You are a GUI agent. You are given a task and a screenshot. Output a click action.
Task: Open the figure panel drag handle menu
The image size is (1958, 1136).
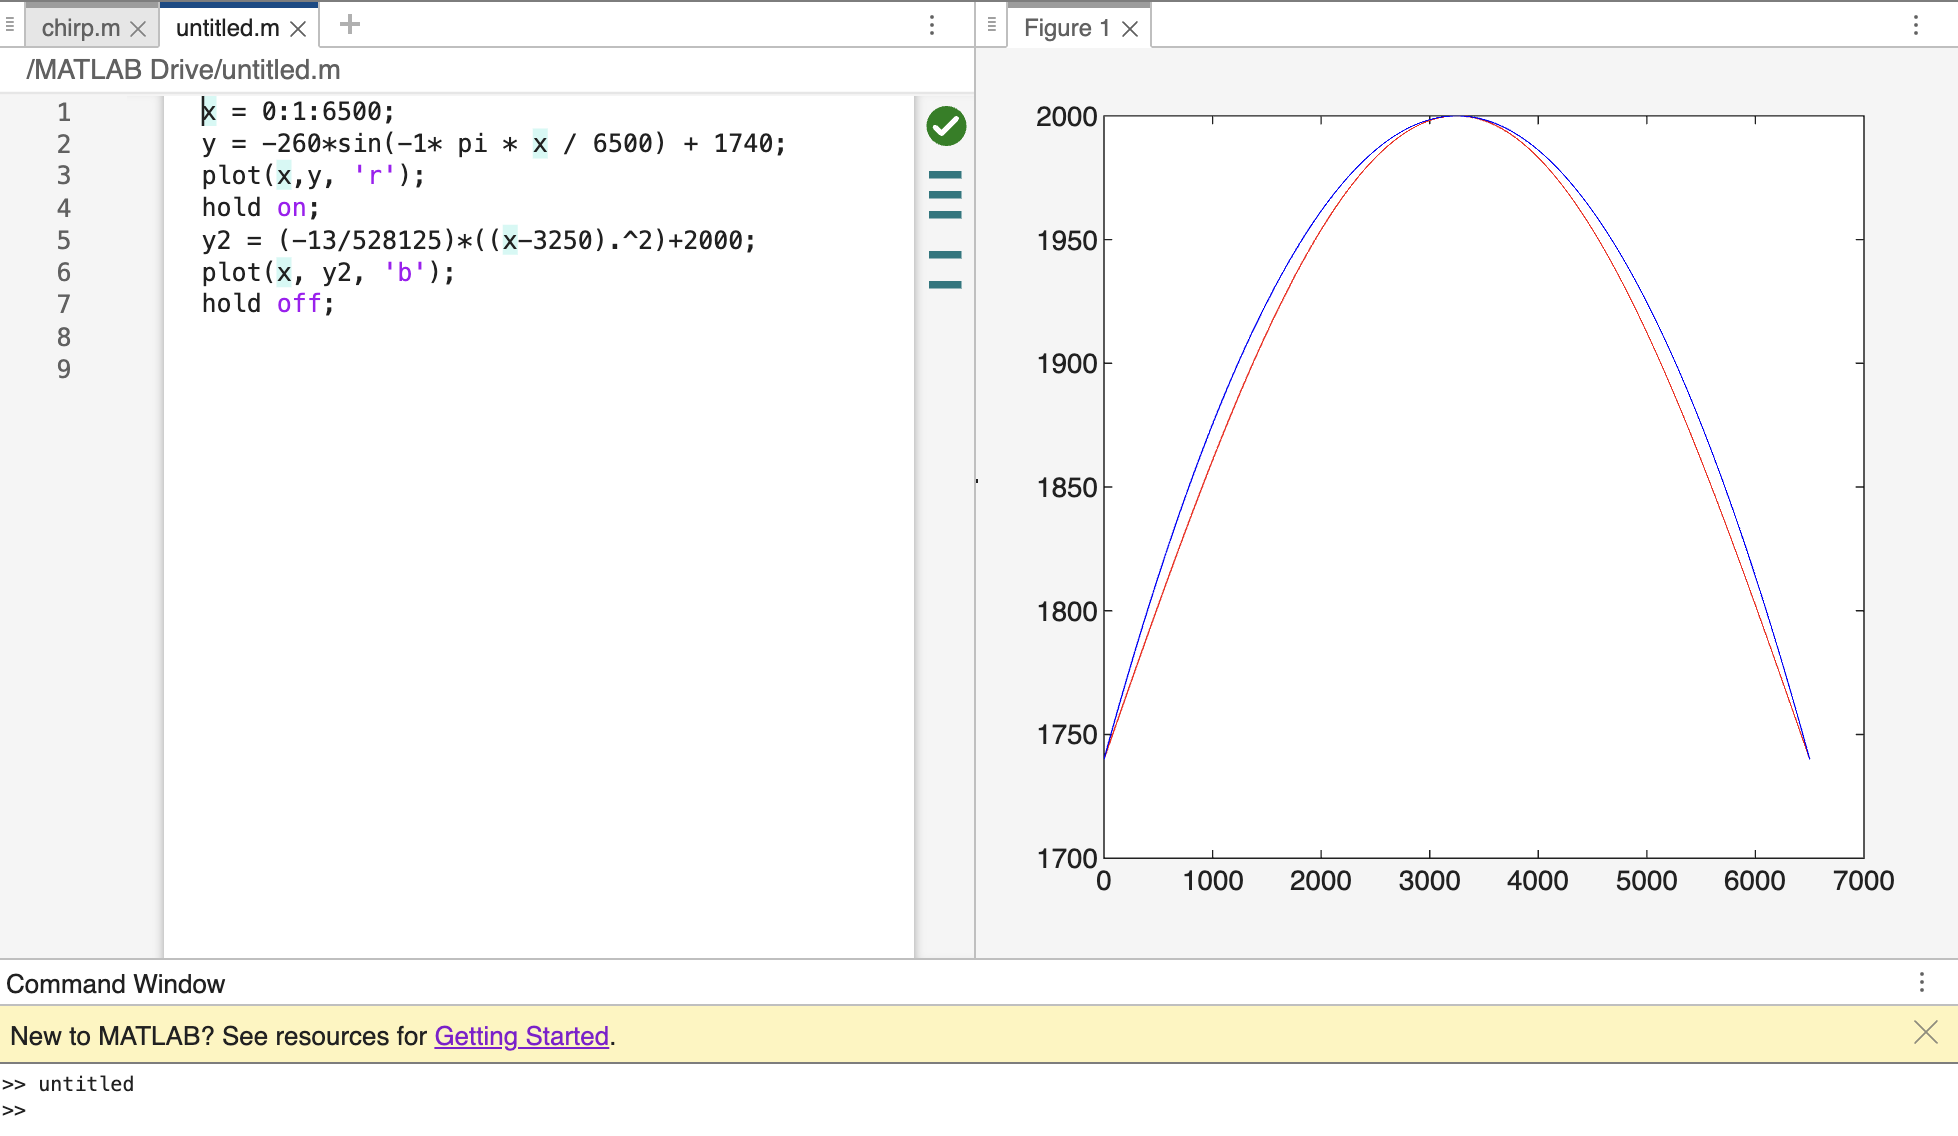pos(991,24)
